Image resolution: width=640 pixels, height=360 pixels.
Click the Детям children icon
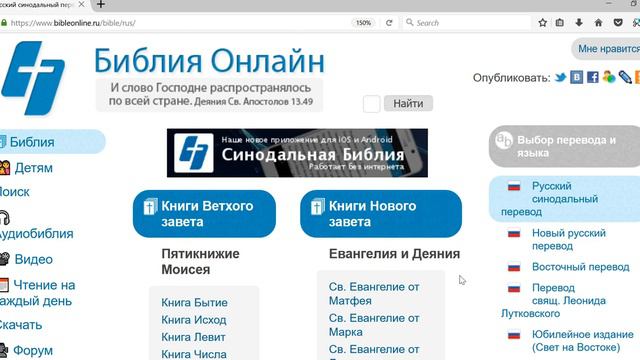(x=4, y=168)
